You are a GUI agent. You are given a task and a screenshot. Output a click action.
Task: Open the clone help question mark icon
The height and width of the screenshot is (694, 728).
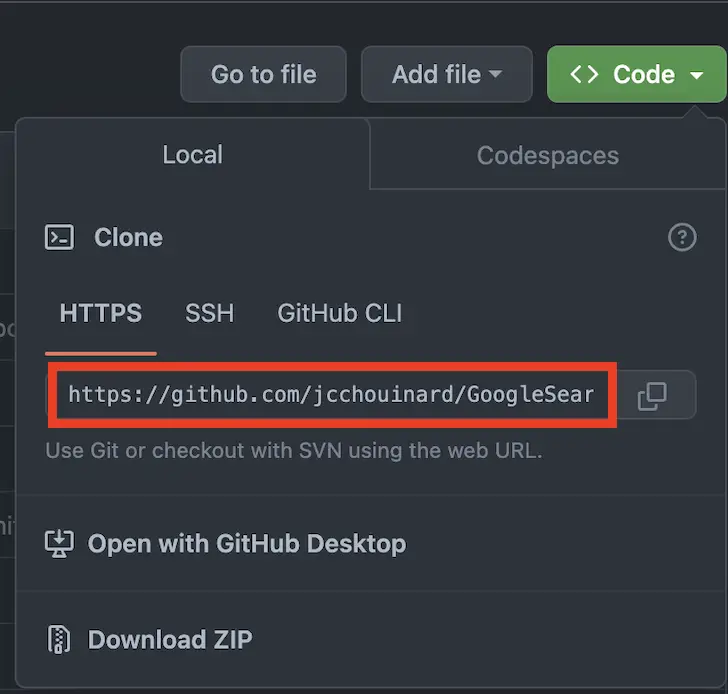click(x=682, y=237)
